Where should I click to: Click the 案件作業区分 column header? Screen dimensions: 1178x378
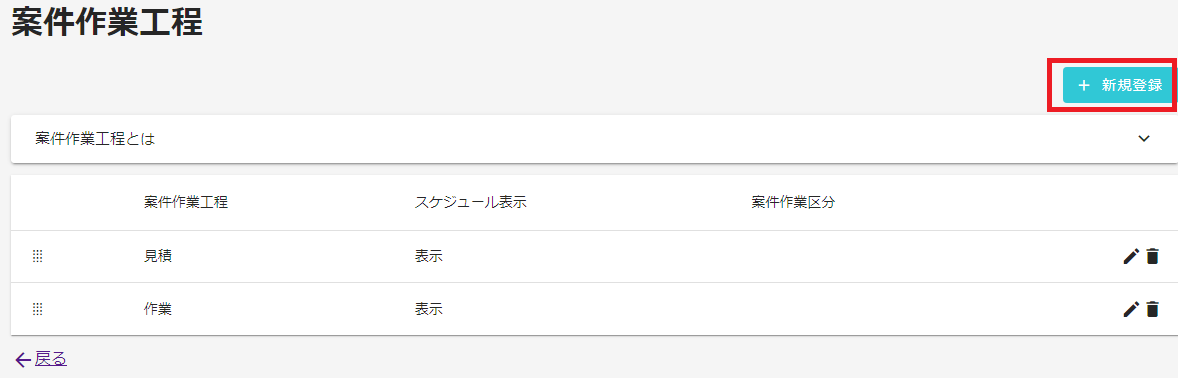click(x=793, y=203)
